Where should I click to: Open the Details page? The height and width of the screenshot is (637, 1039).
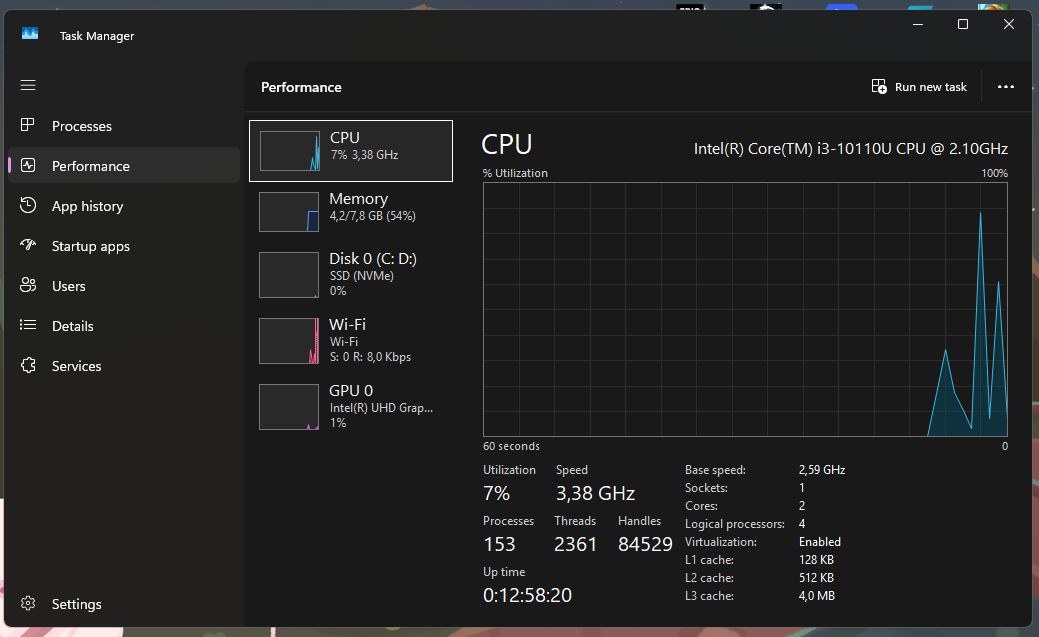[124, 326]
